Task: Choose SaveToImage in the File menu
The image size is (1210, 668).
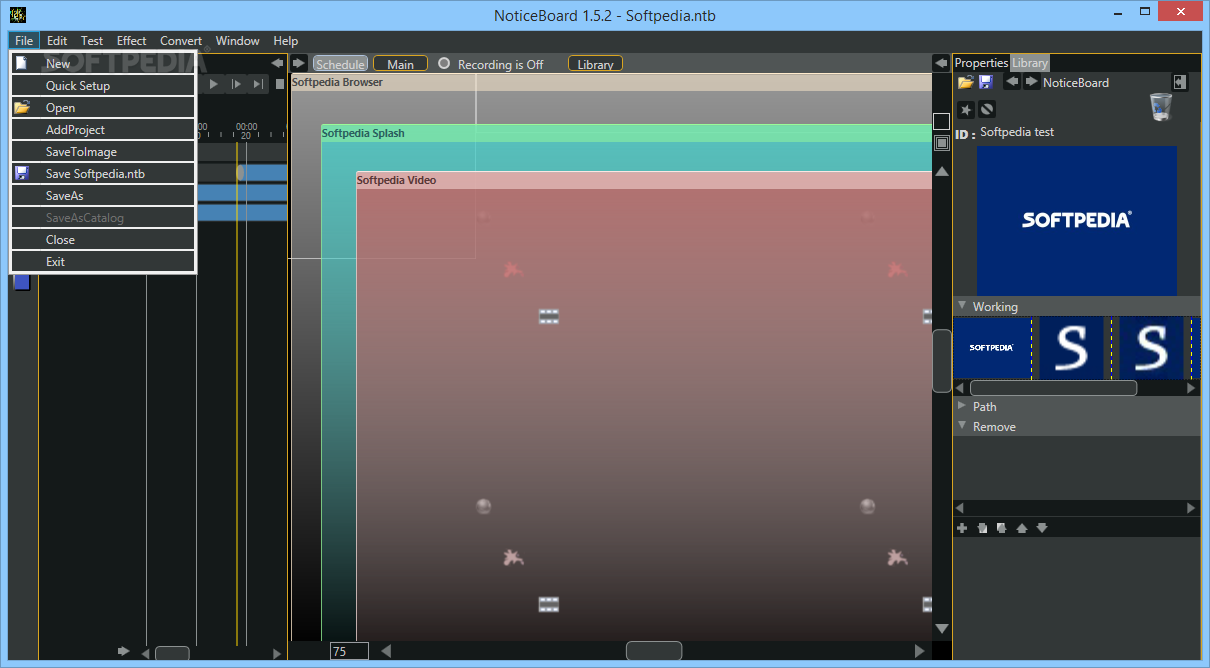Action: click(x=103, y=151)
